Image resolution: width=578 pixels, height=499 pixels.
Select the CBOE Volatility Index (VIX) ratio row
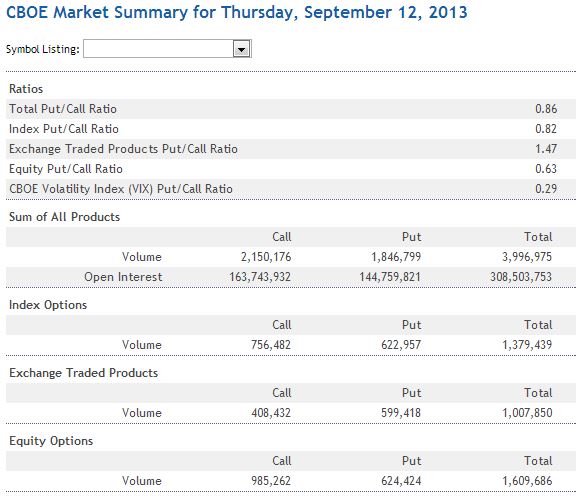pos(291,189)
